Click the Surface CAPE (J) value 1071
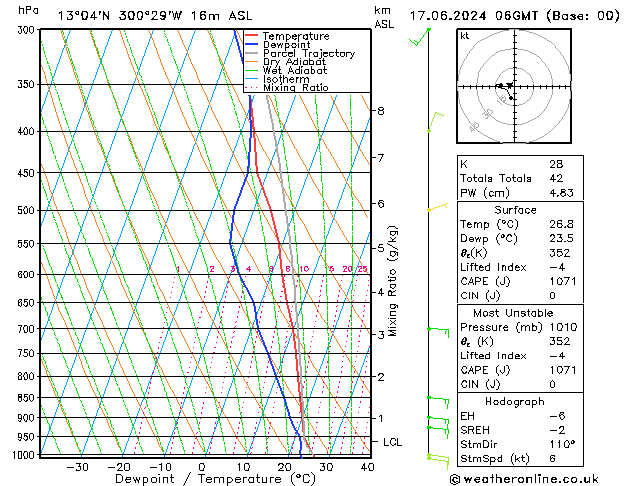The image size is (629, 486). point(563,281)
